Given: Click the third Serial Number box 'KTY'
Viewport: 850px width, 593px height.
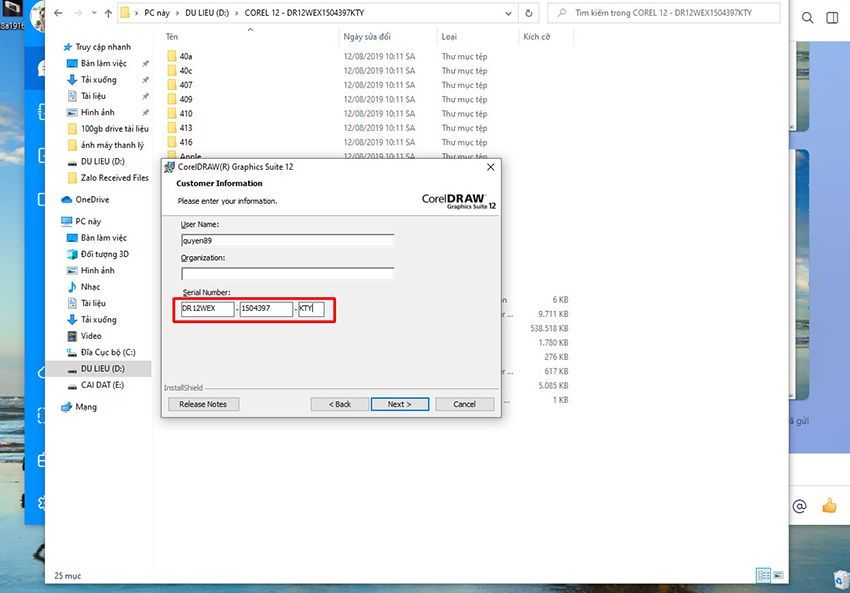Looking at the screenshot, I should click(x=311, y=309).
